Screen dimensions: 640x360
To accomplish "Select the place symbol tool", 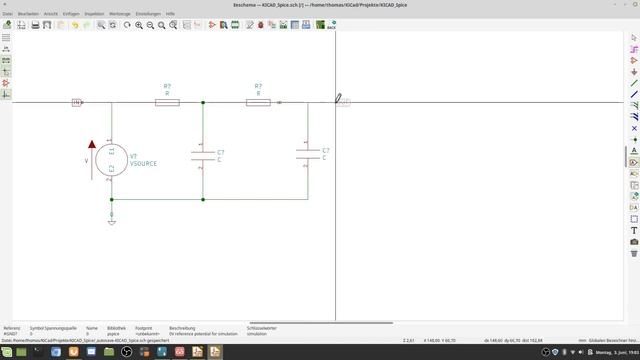I will tap(634, 60).
